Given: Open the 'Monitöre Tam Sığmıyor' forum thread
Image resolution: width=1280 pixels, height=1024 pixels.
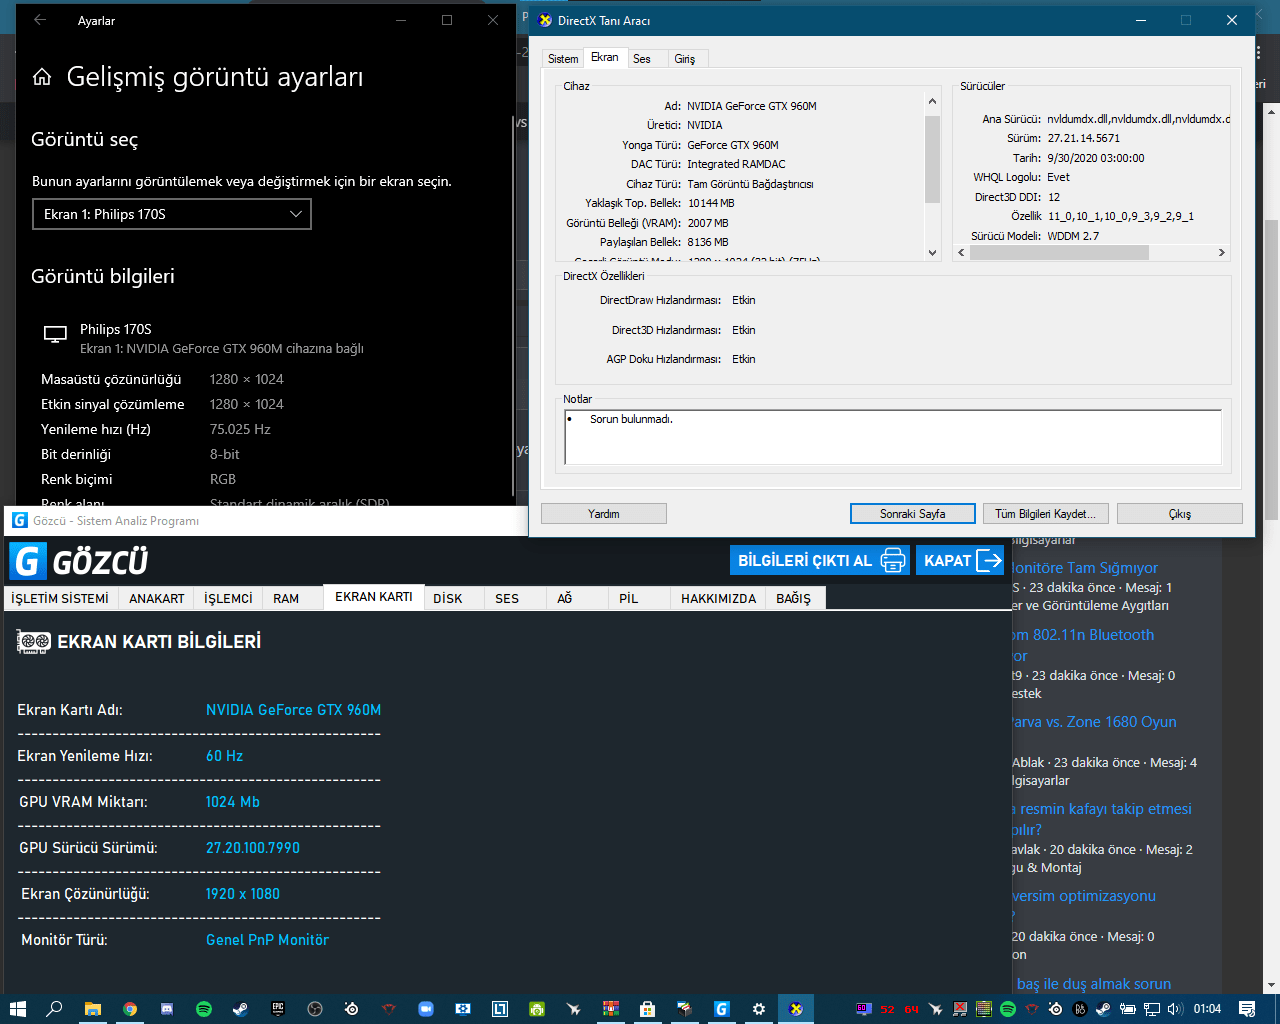Looking at the screenshot, I should point(1085,568).
